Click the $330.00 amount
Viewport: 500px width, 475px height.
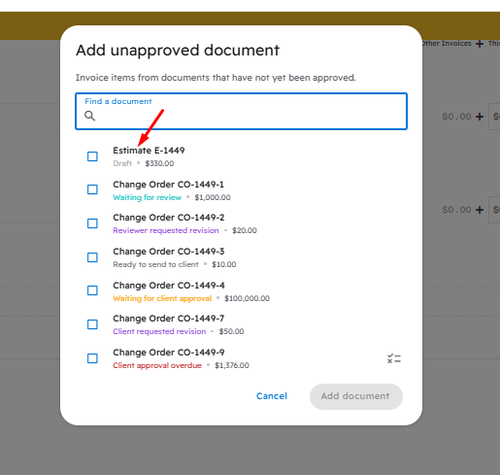pos(159,163)
